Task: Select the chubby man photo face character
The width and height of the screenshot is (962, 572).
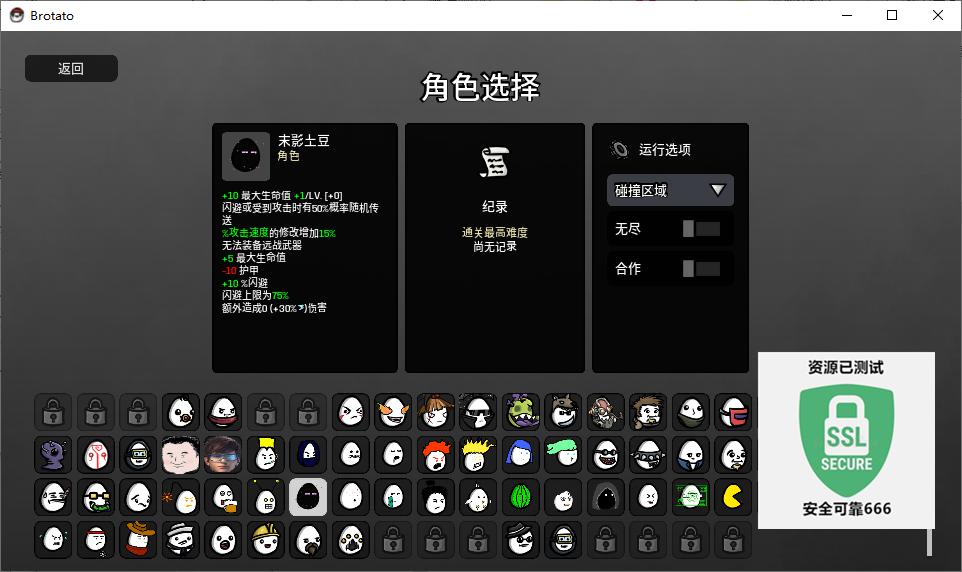Action: pos(181,455)
